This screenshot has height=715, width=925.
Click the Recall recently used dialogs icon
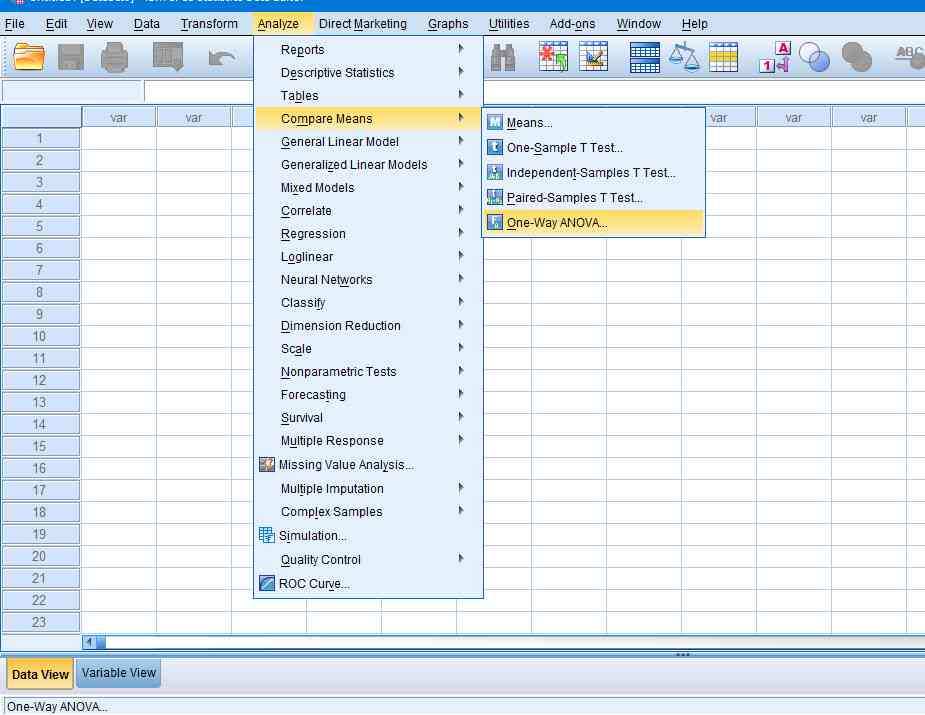click(168, 57)
